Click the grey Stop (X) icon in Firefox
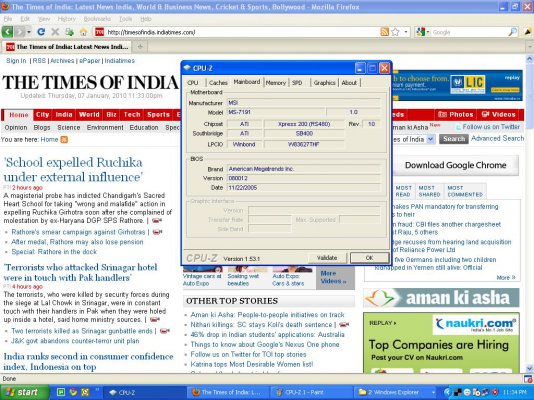The width and height of the screenshot is (534, 400). point(55,32)
